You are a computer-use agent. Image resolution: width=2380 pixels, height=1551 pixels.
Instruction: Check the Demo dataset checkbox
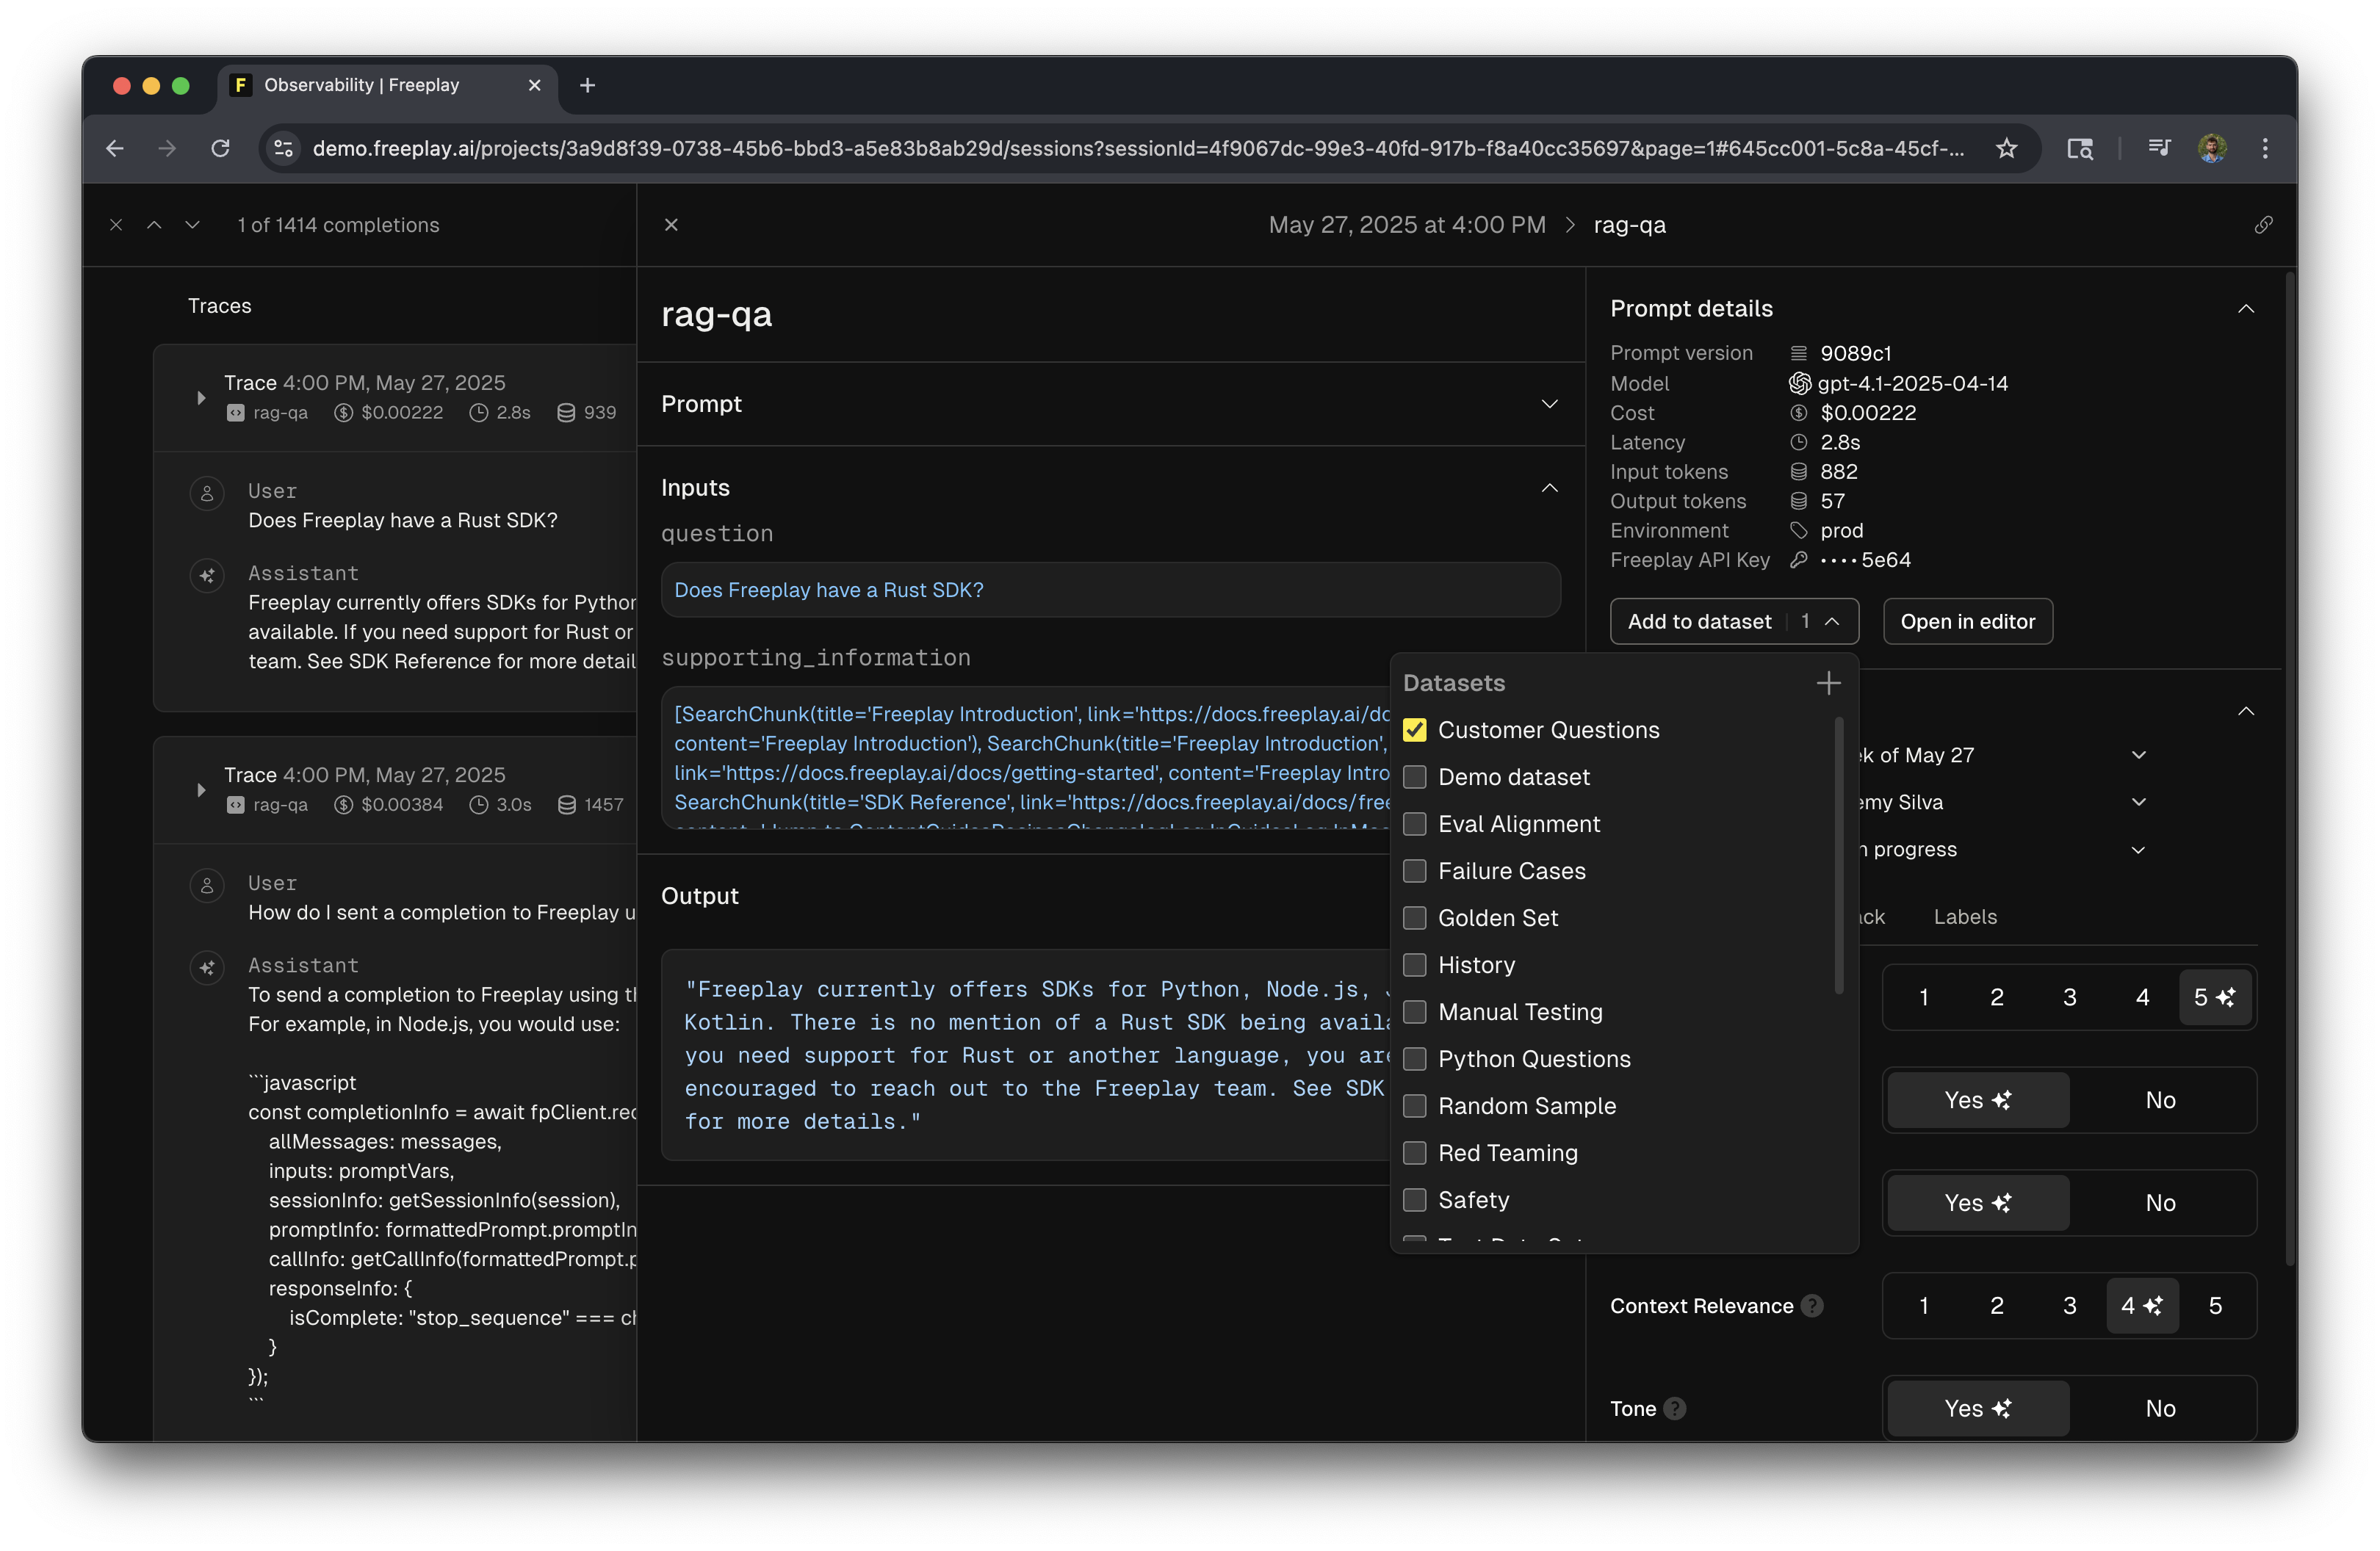1414,777
